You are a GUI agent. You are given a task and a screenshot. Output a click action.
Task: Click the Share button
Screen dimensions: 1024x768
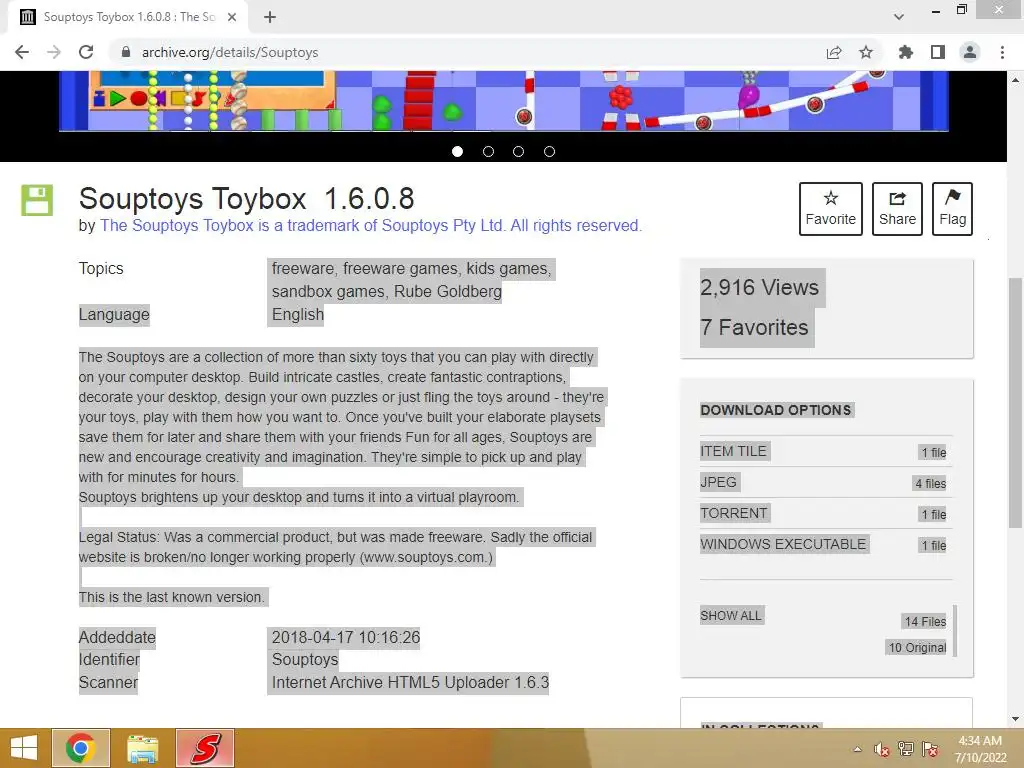coord(897,209)
